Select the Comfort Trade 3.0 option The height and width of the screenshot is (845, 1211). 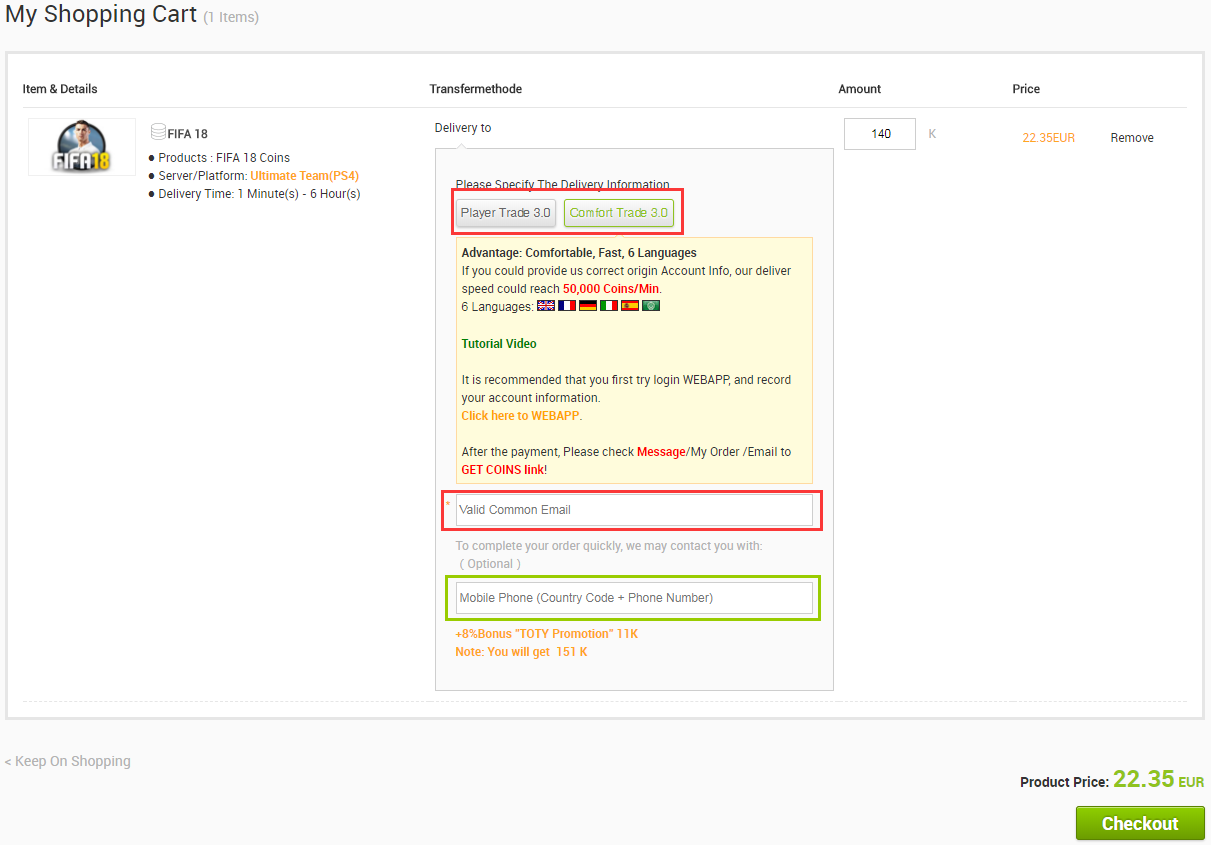(x=619, y=213)
